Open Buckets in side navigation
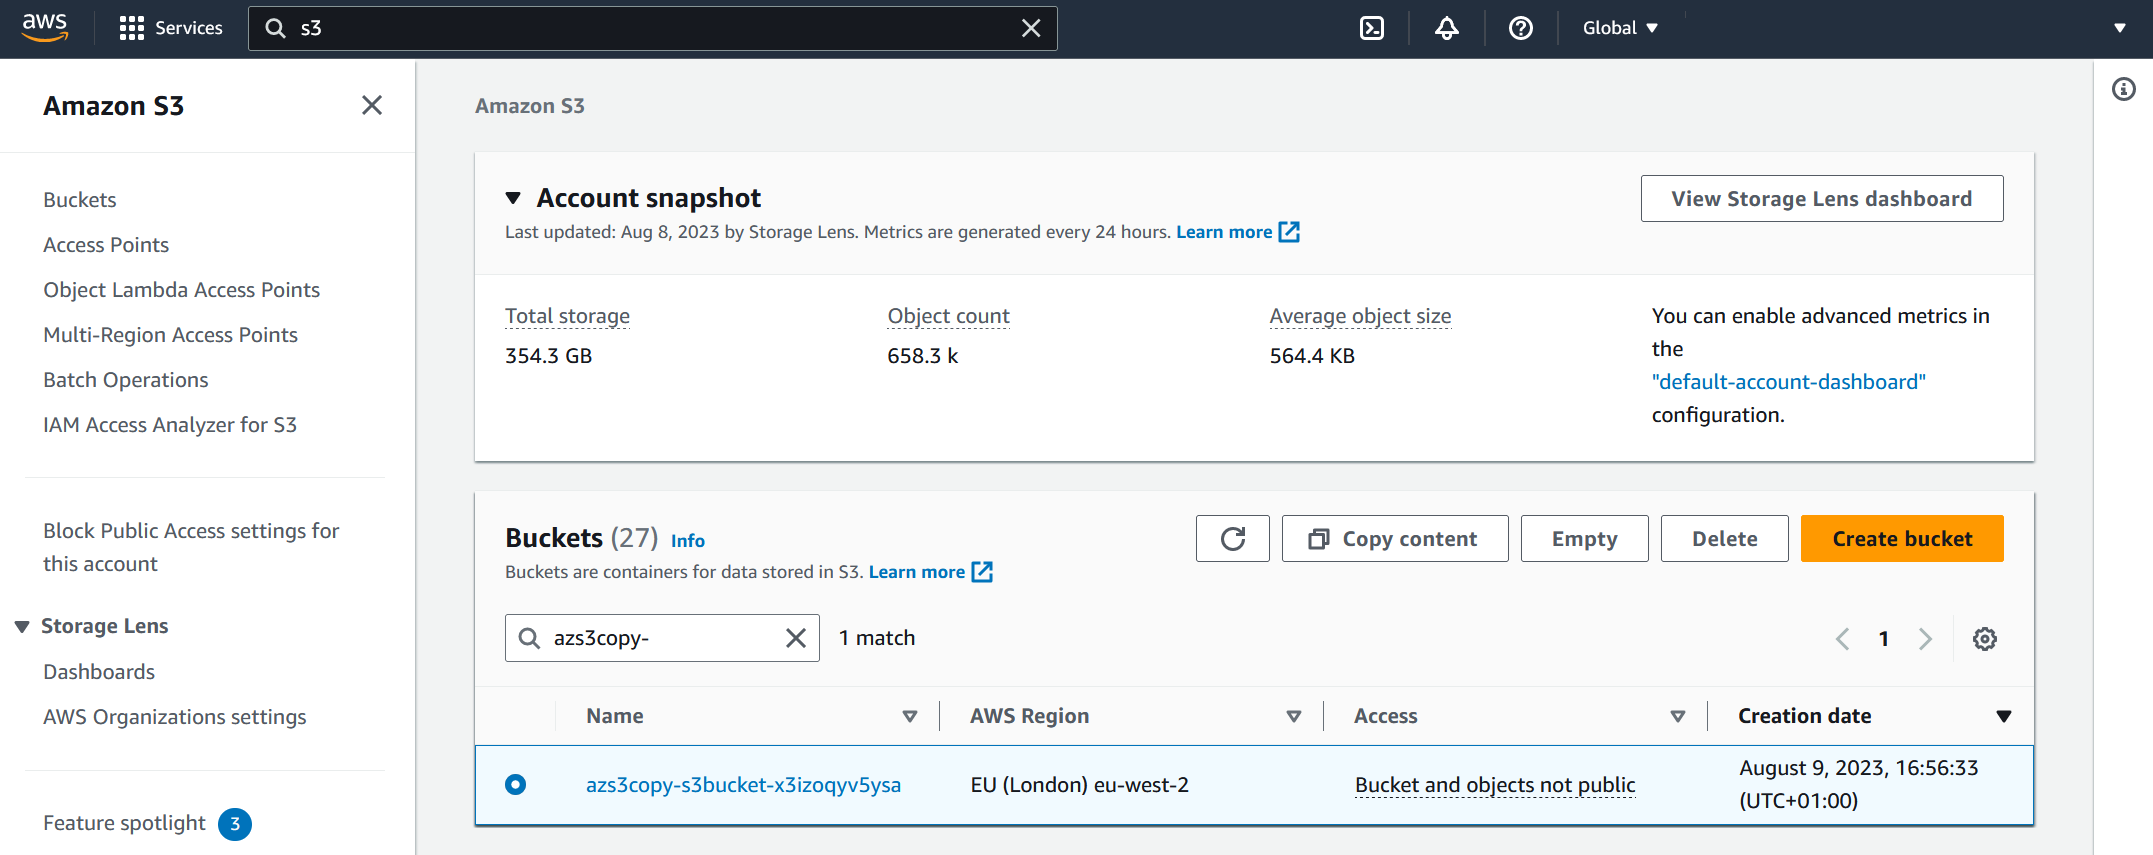The height and width of the screenshot is (855, 2153). point(80,200)
